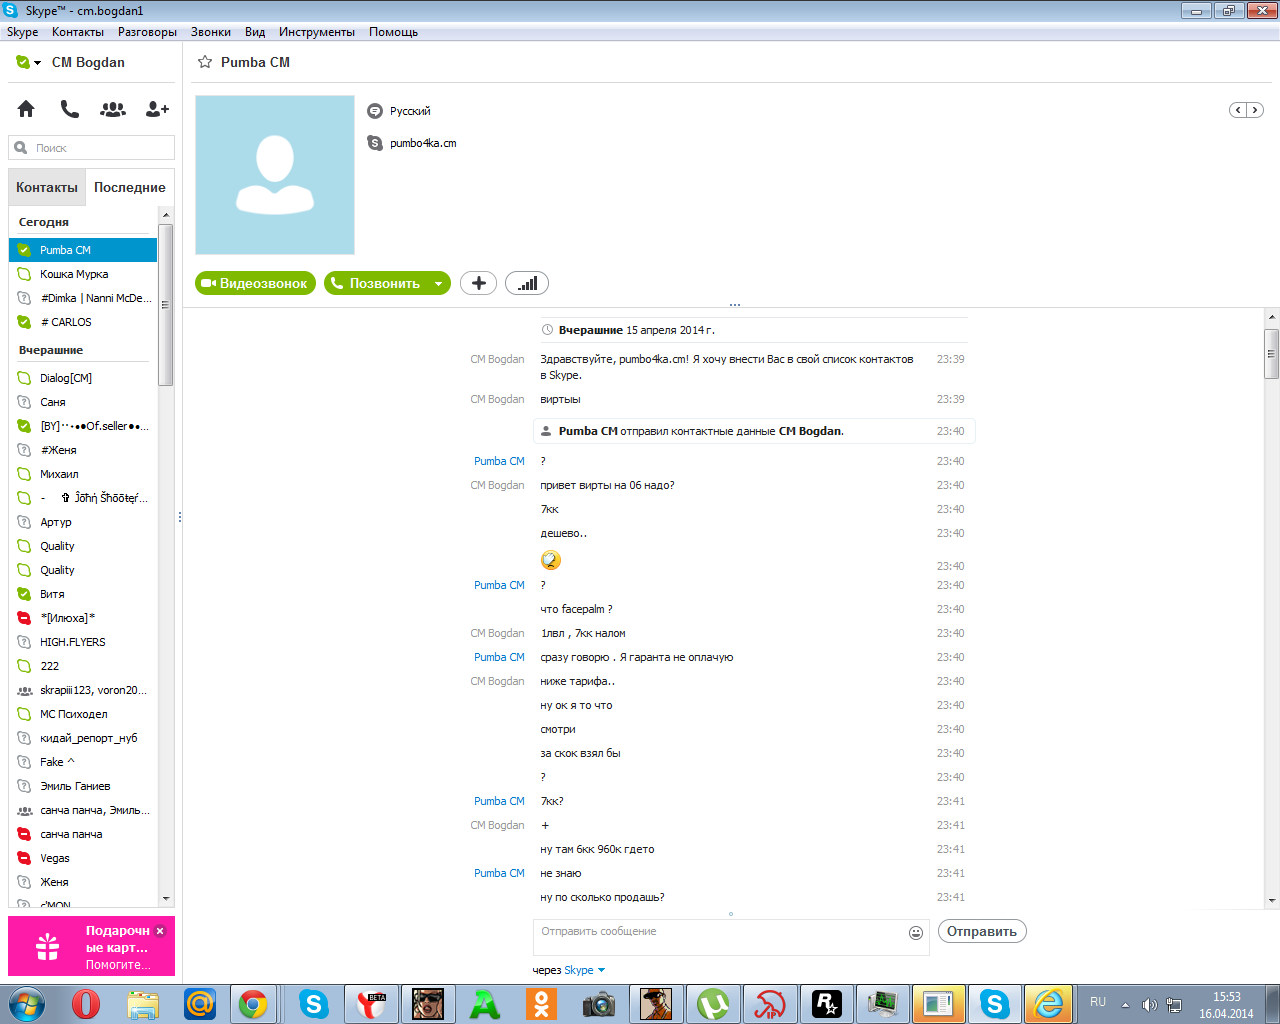The width and height of the screenshot is (1280, 1024).
Task: Select Артур contact
Action: click(83, 522)
